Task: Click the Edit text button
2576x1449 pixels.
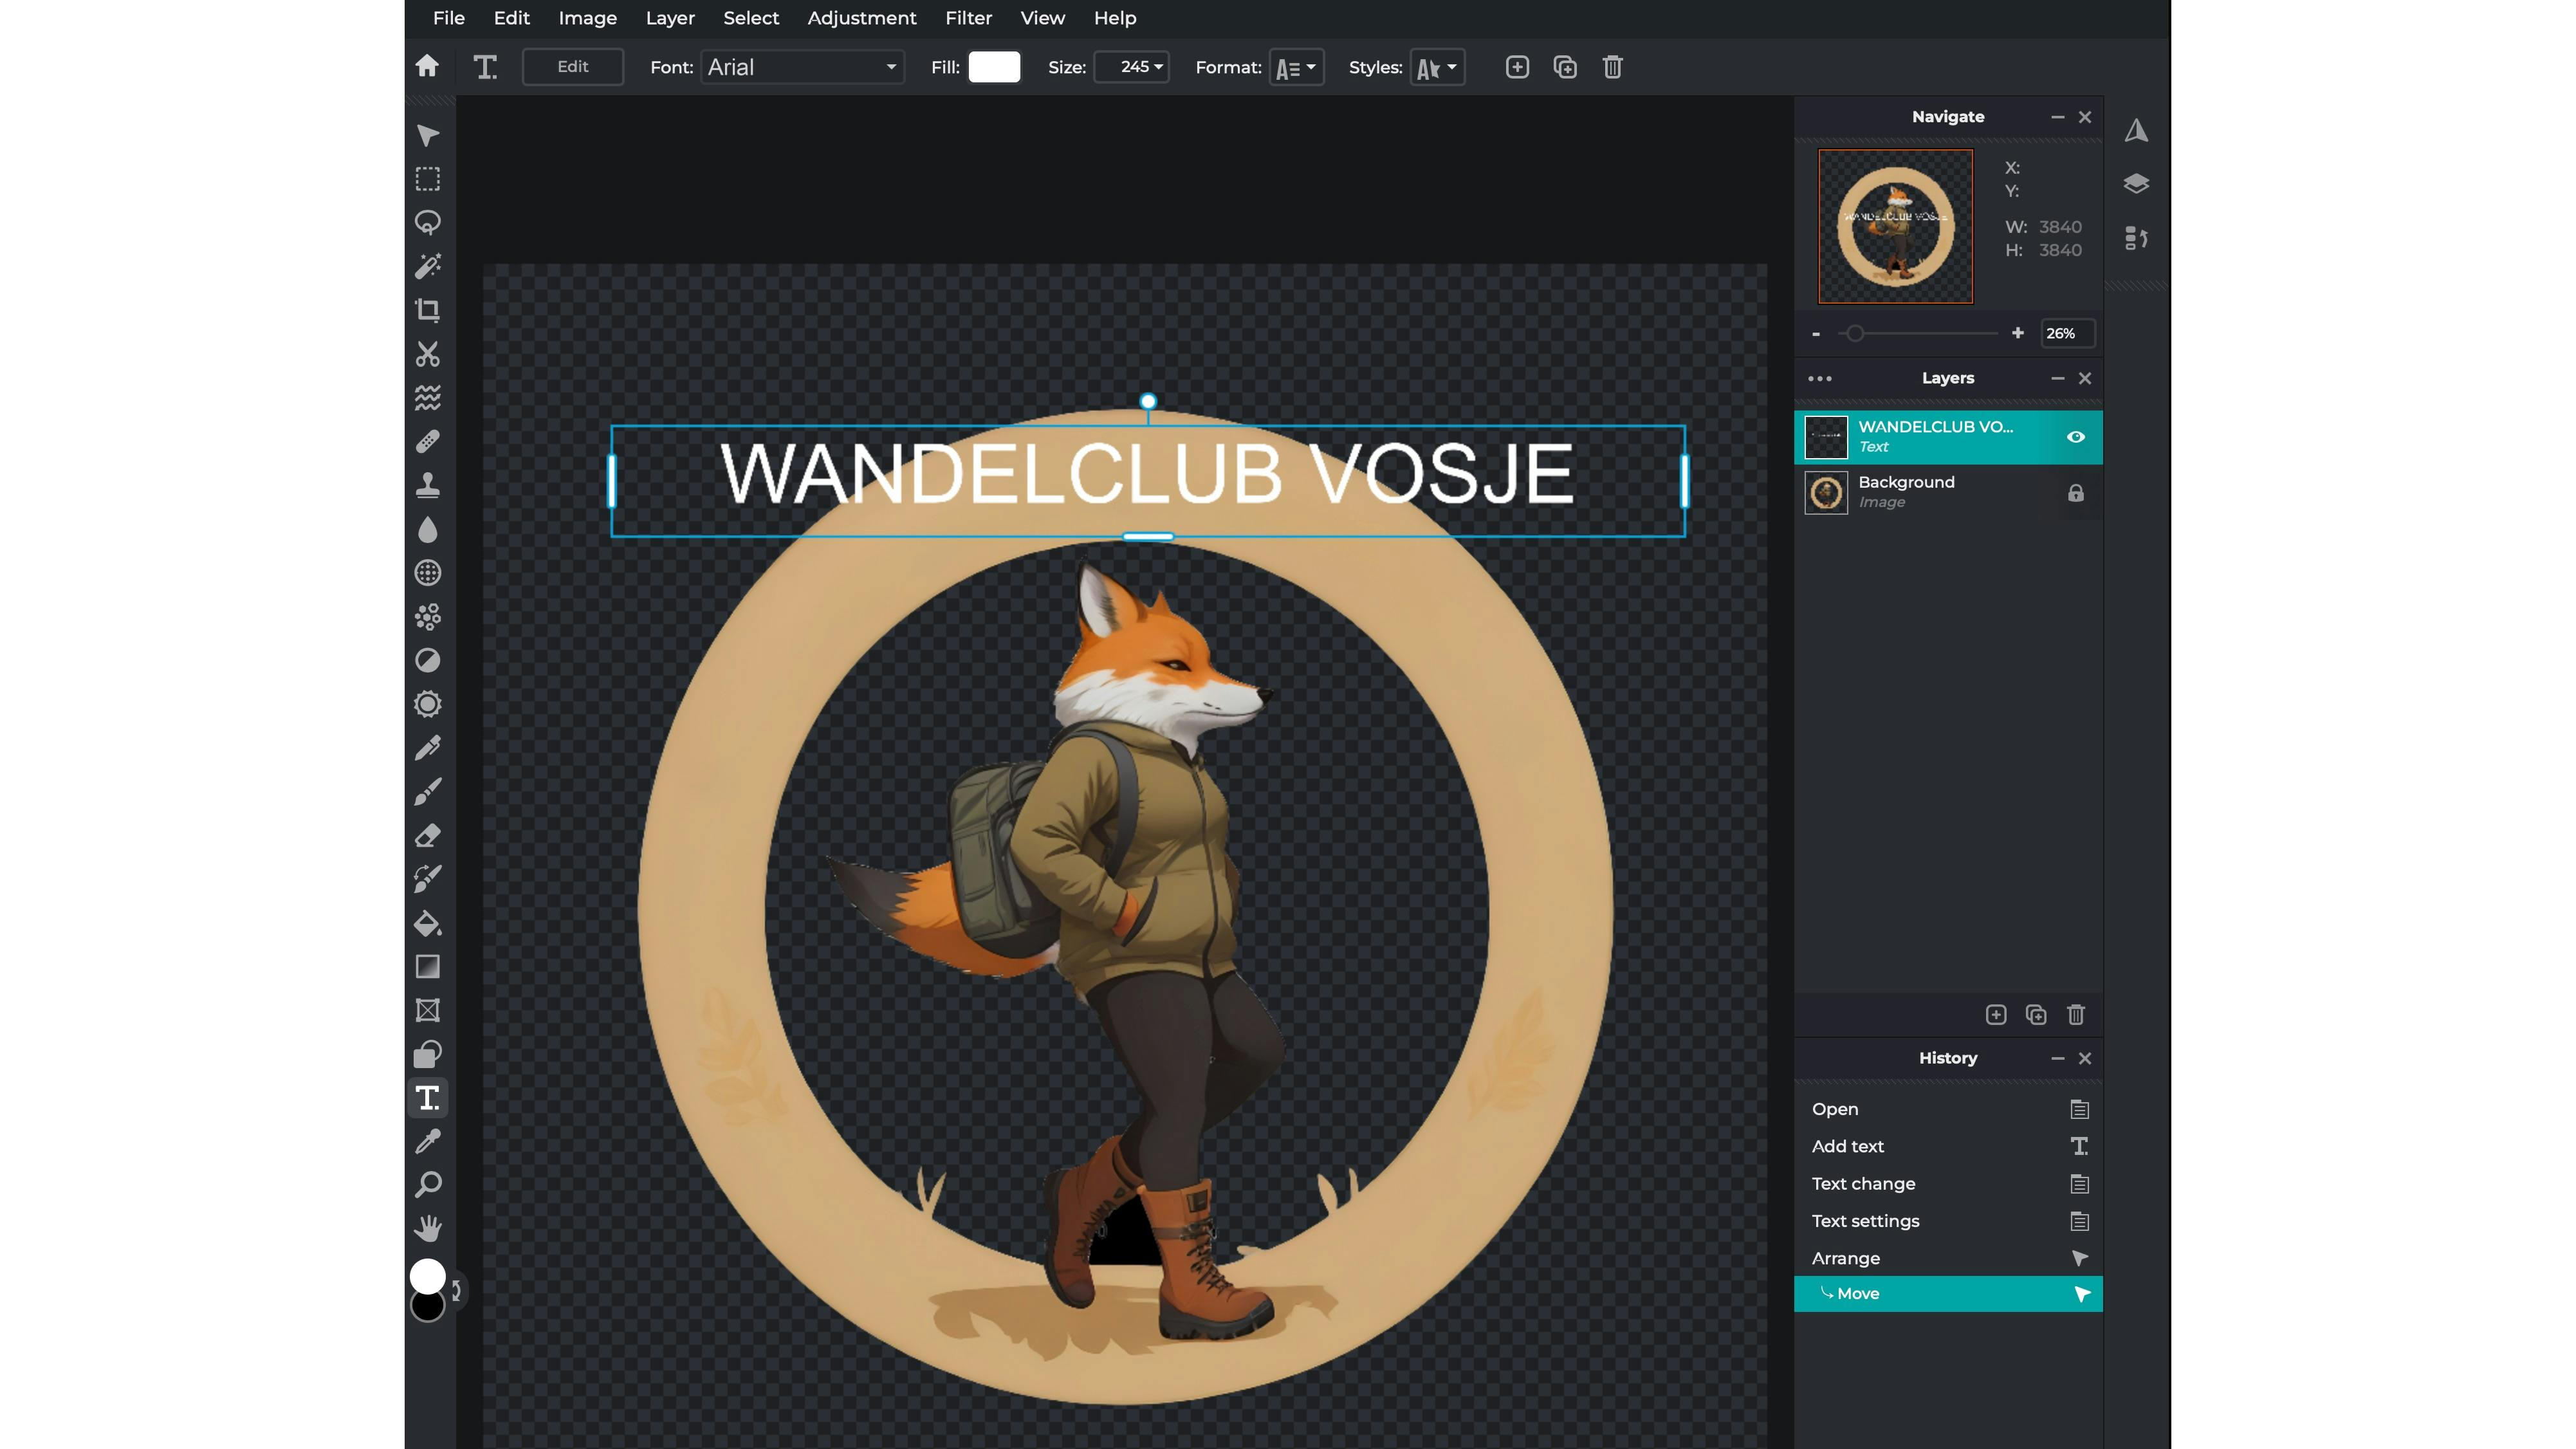Action: 572,67
